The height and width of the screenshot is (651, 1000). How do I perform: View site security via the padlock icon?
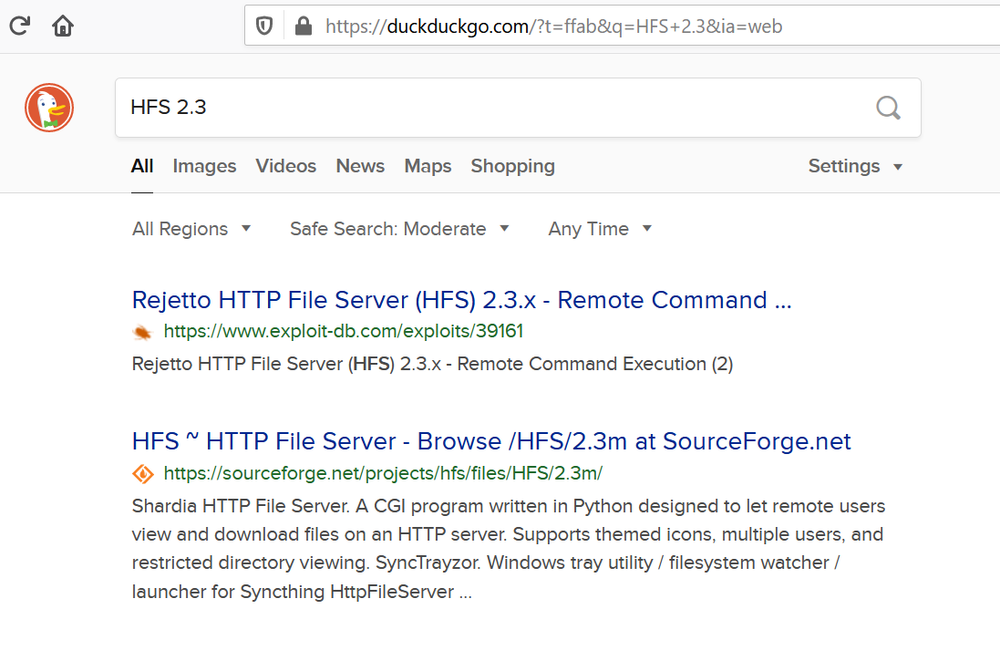point(304,26)
